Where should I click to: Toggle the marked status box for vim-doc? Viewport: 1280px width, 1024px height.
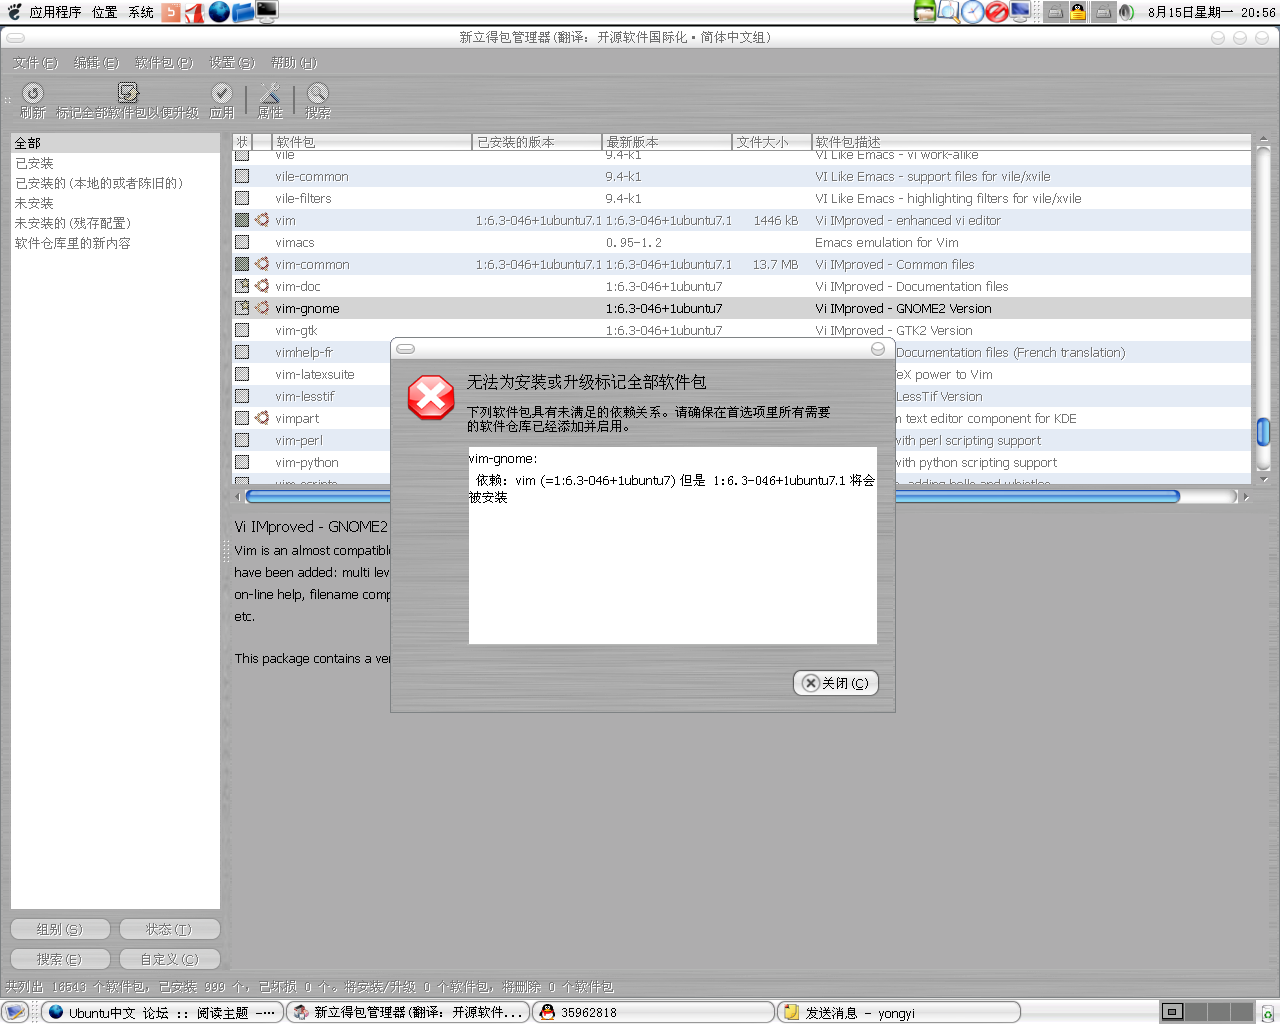242,286
